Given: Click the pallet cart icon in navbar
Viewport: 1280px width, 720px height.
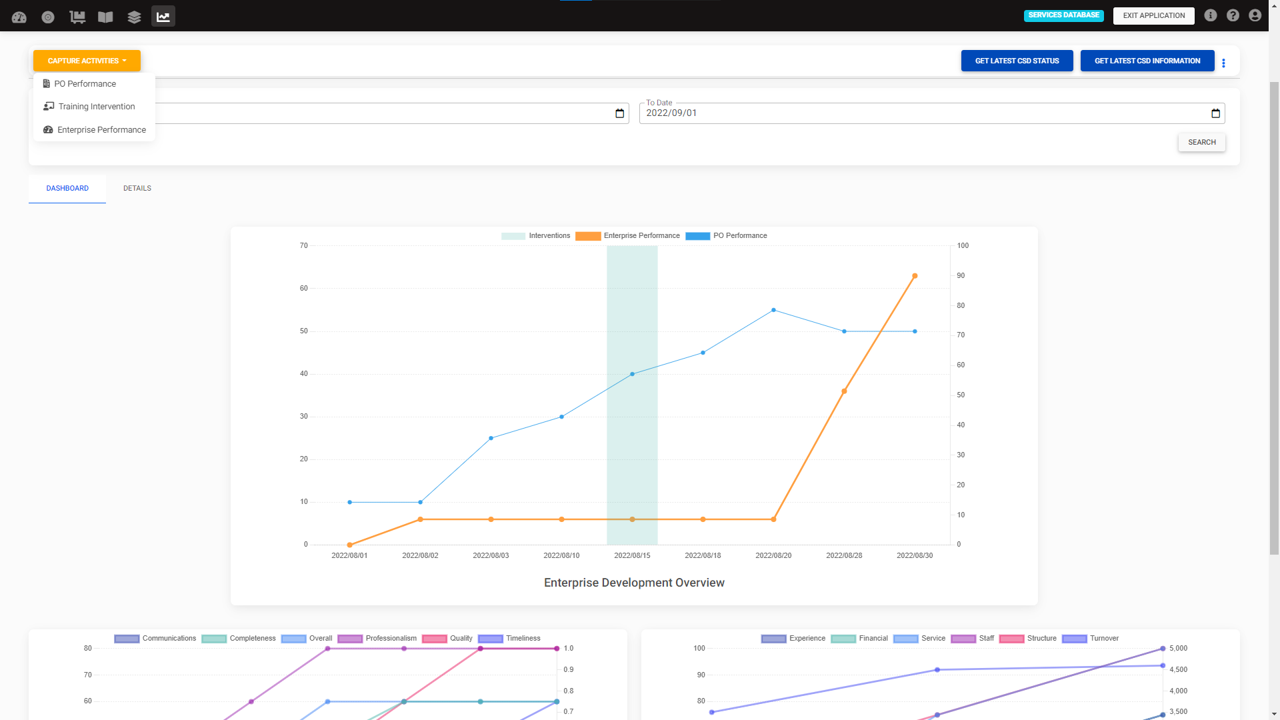Looking at the screenshot, I should [77, 16].
